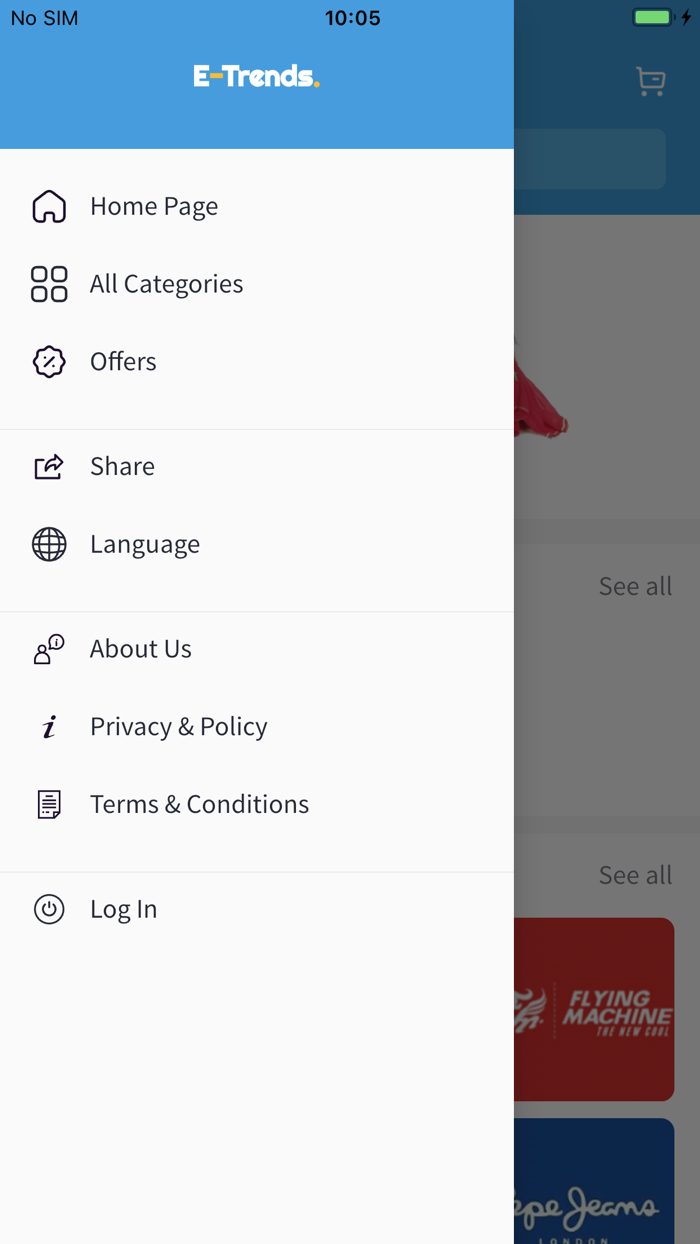This screenshot has height=1244, width=700.
Task: Tap the Terms & Conditions document icon
Action: 48,803
